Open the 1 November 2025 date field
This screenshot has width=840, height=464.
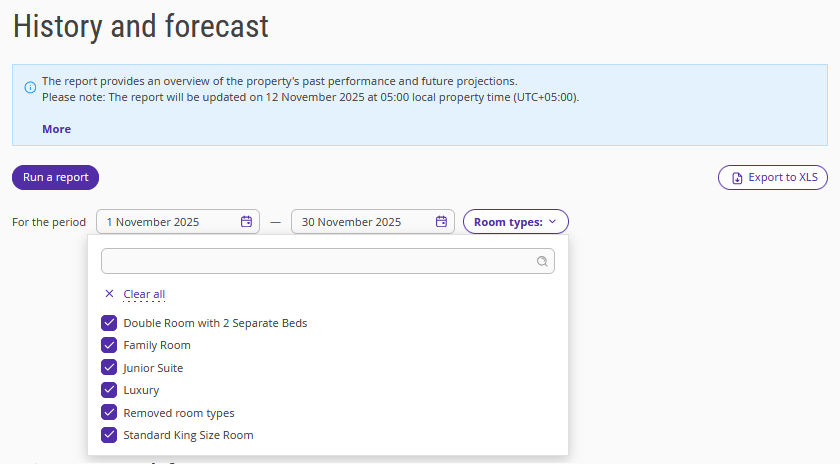178,222
